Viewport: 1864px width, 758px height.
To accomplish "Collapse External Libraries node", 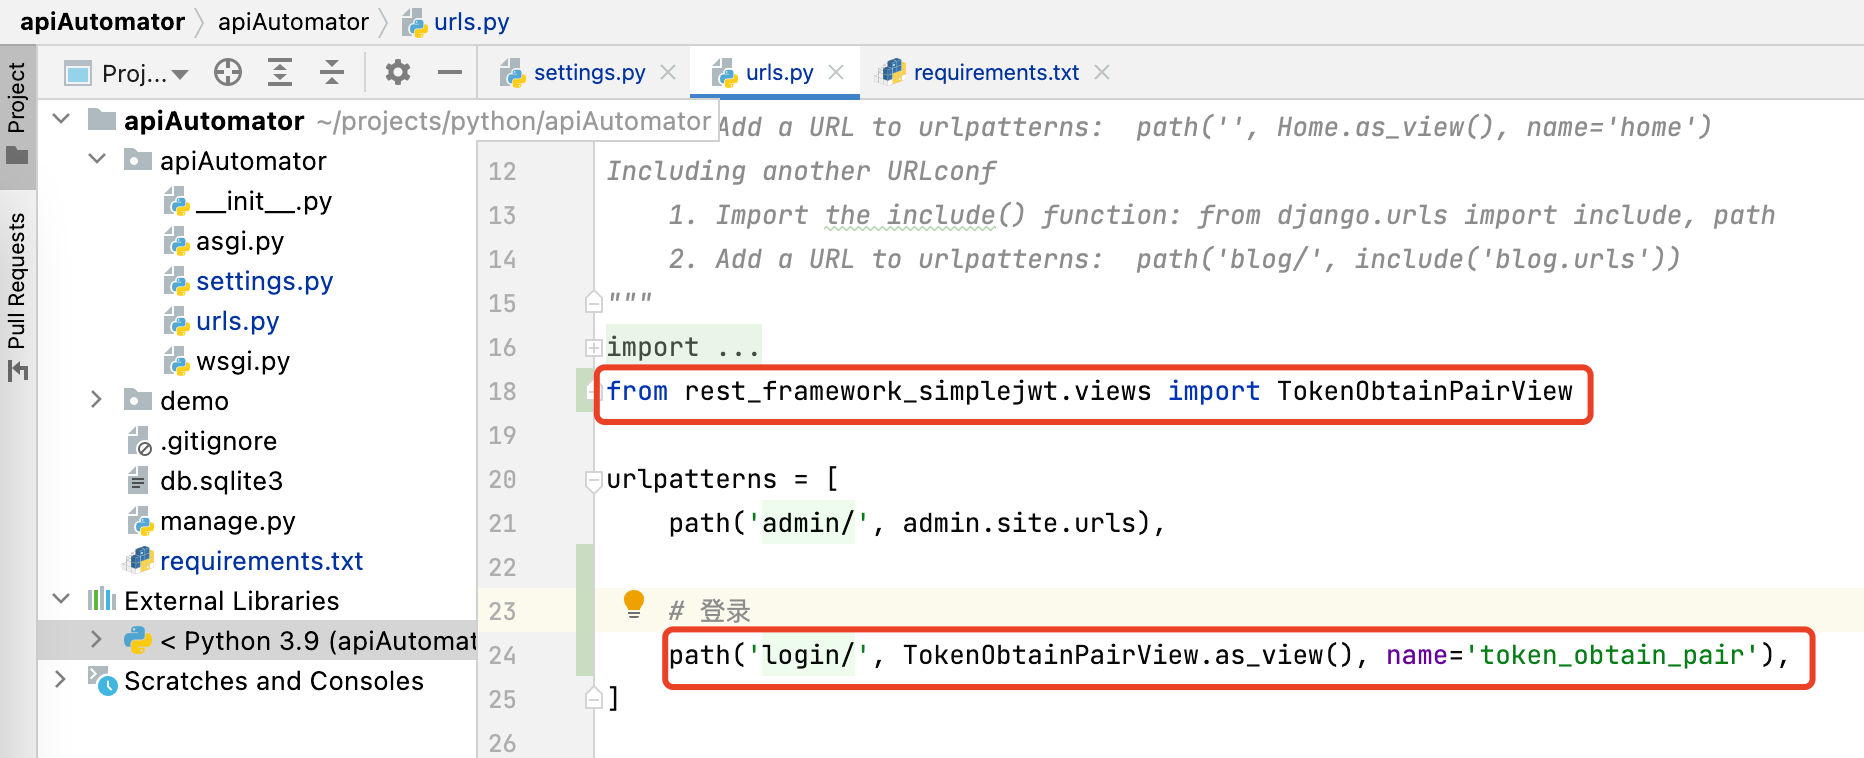I will 61,600.
